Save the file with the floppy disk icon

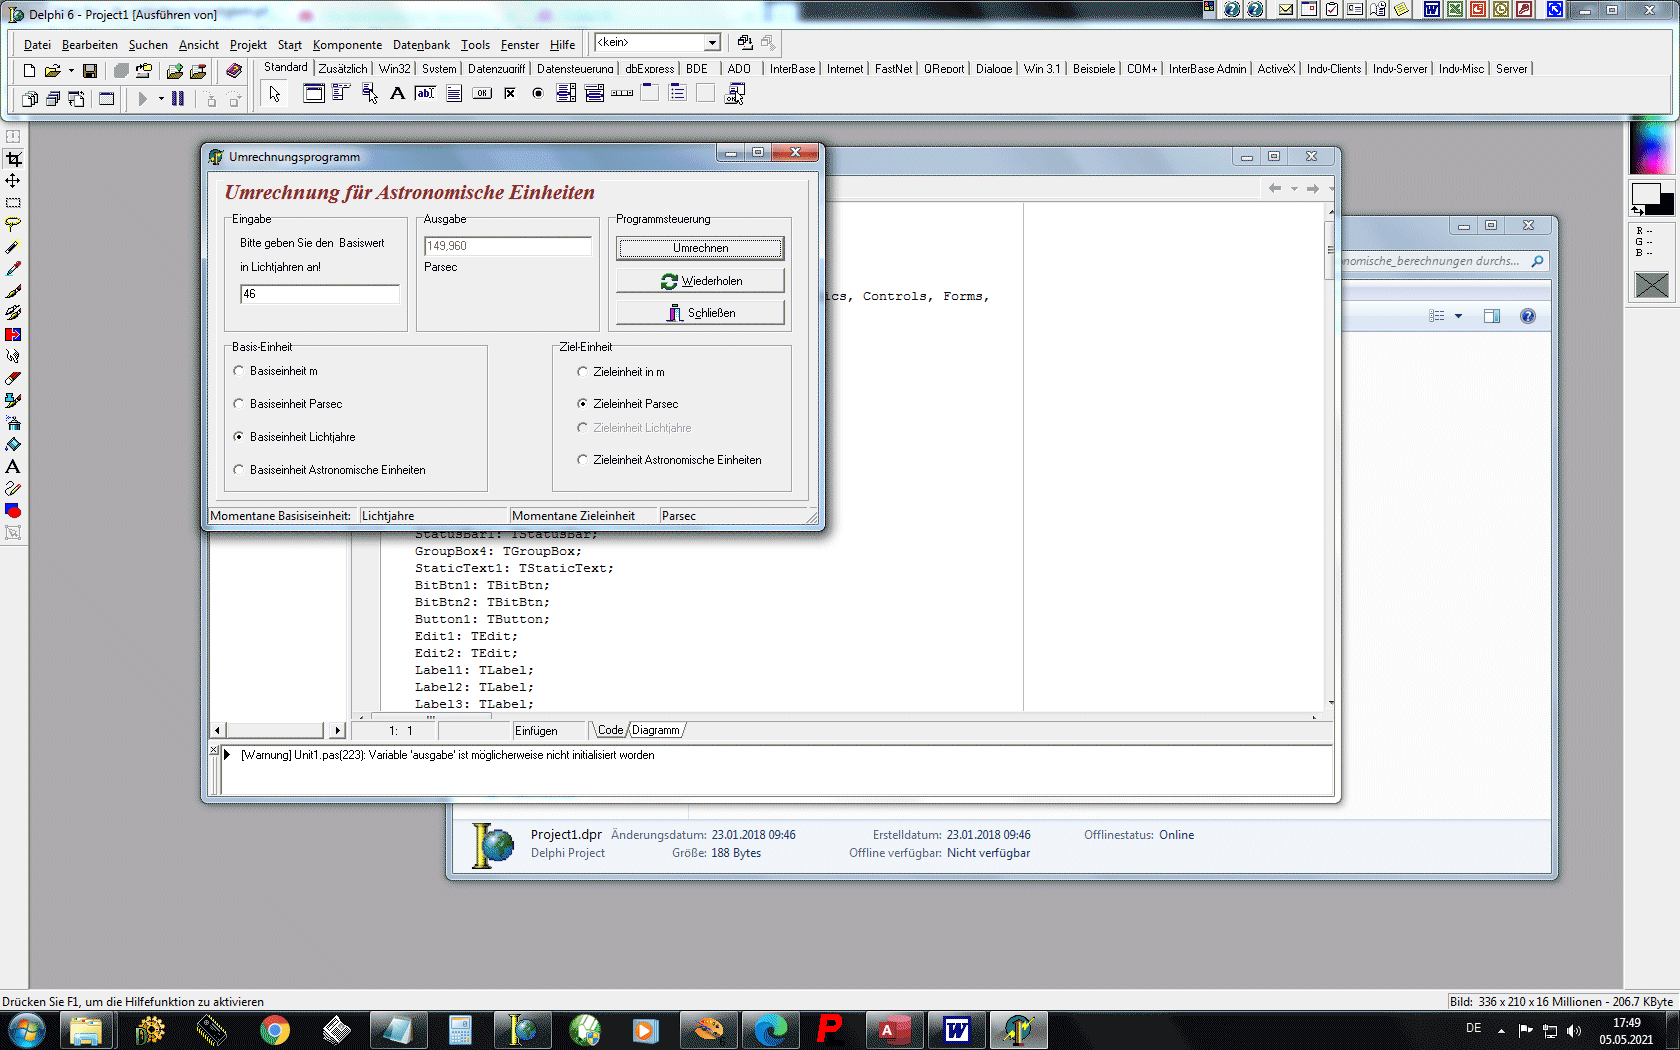(90, 71)
